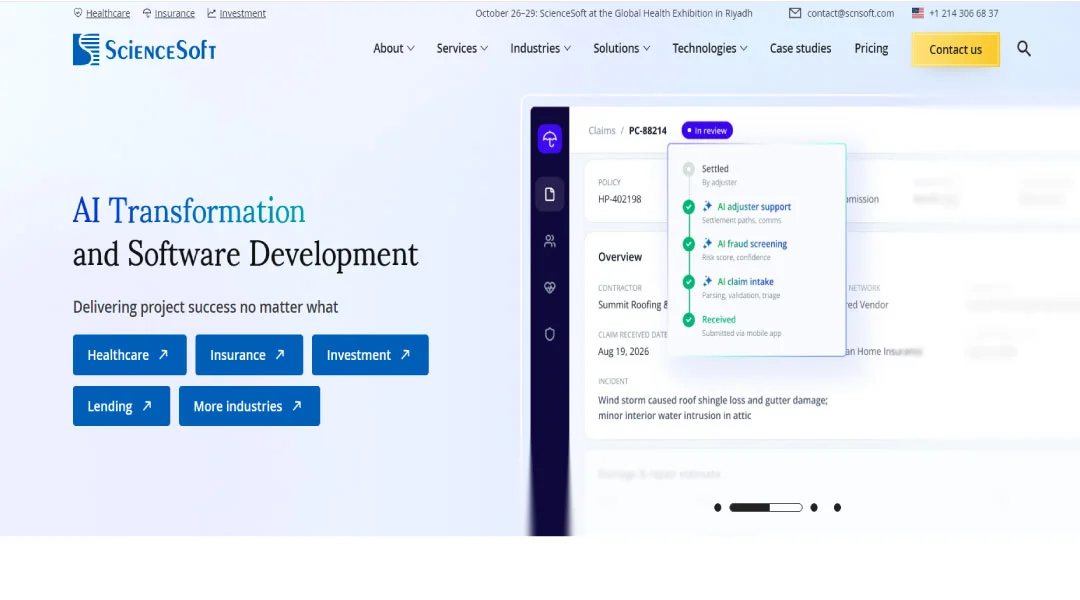Image resolution: width=1080 pixels, height=600 pixels.
Task: Expand the Technologies dropdown menu
Action: click(710, 48)
